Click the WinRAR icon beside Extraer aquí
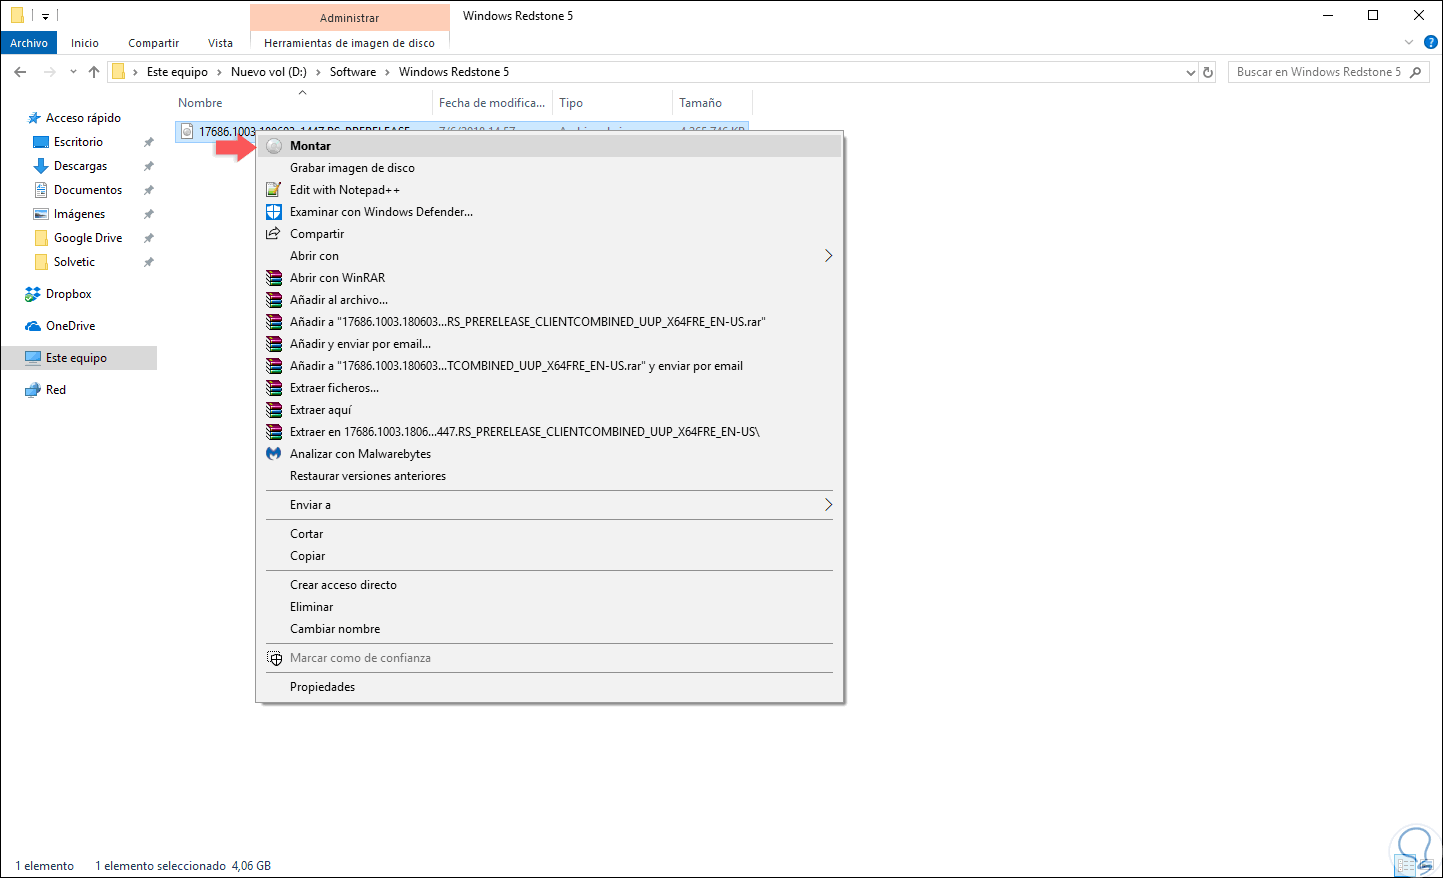 coord(274,410)
